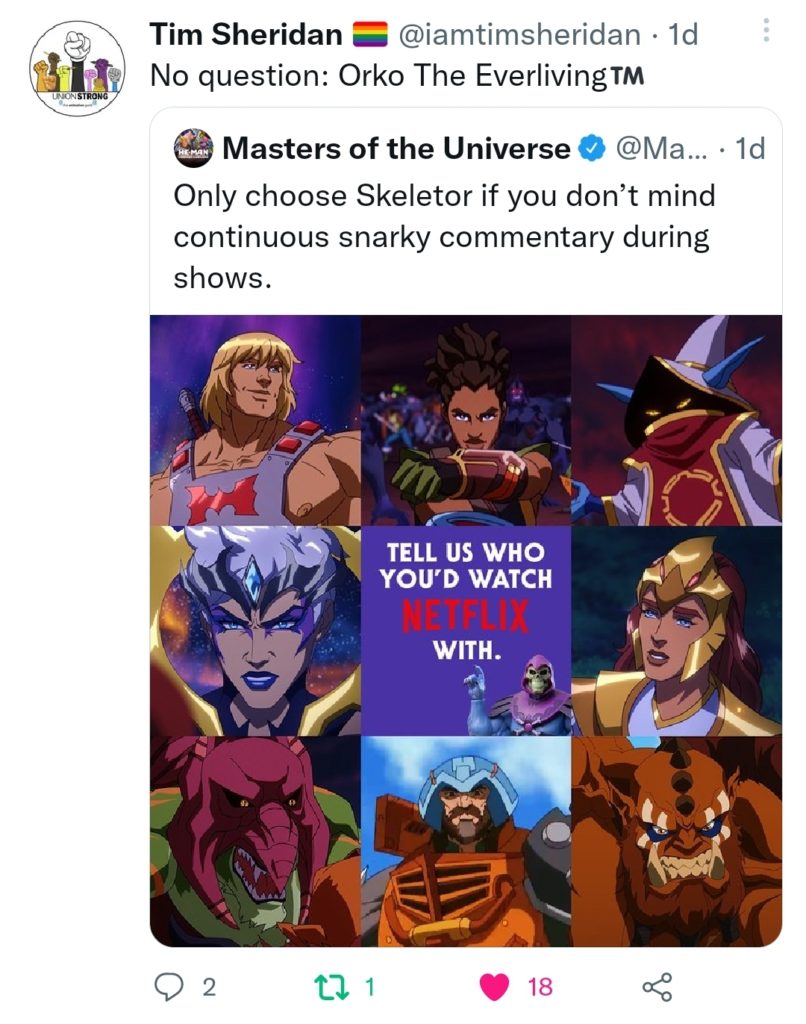
Task: Click the reply speech bubble icon
Action: pos(167,987)
